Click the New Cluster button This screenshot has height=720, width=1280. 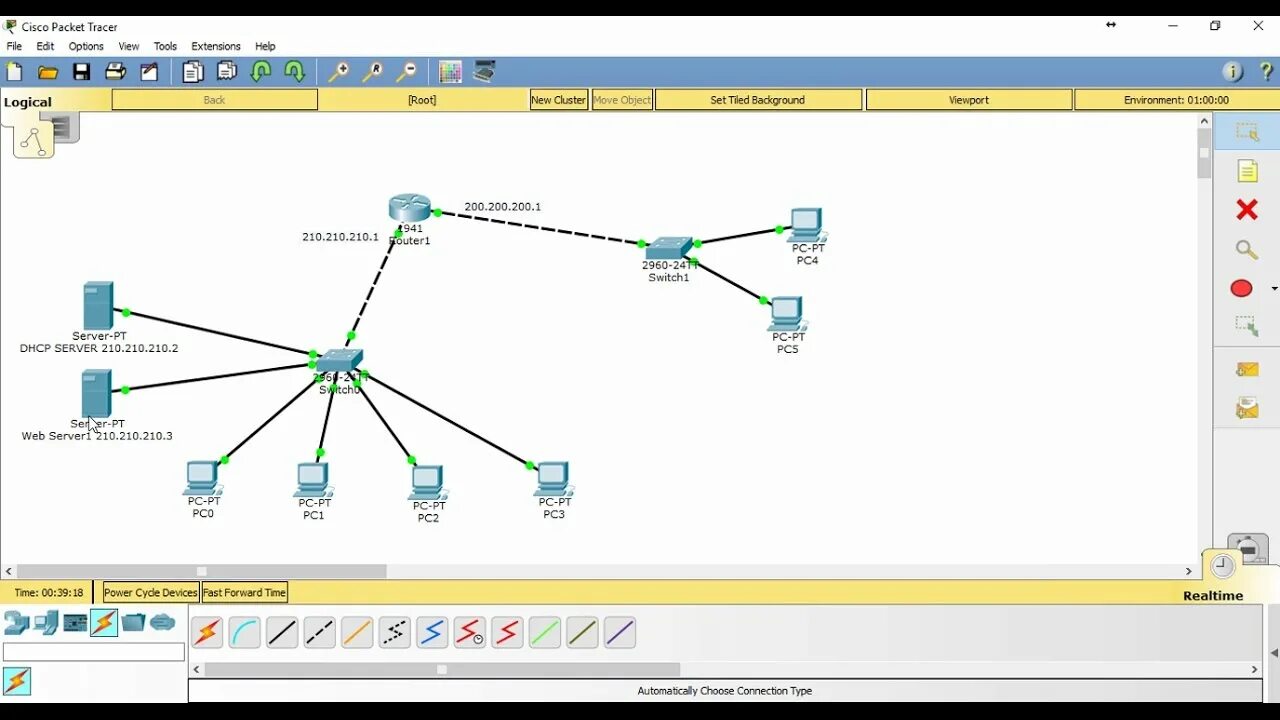558,100
